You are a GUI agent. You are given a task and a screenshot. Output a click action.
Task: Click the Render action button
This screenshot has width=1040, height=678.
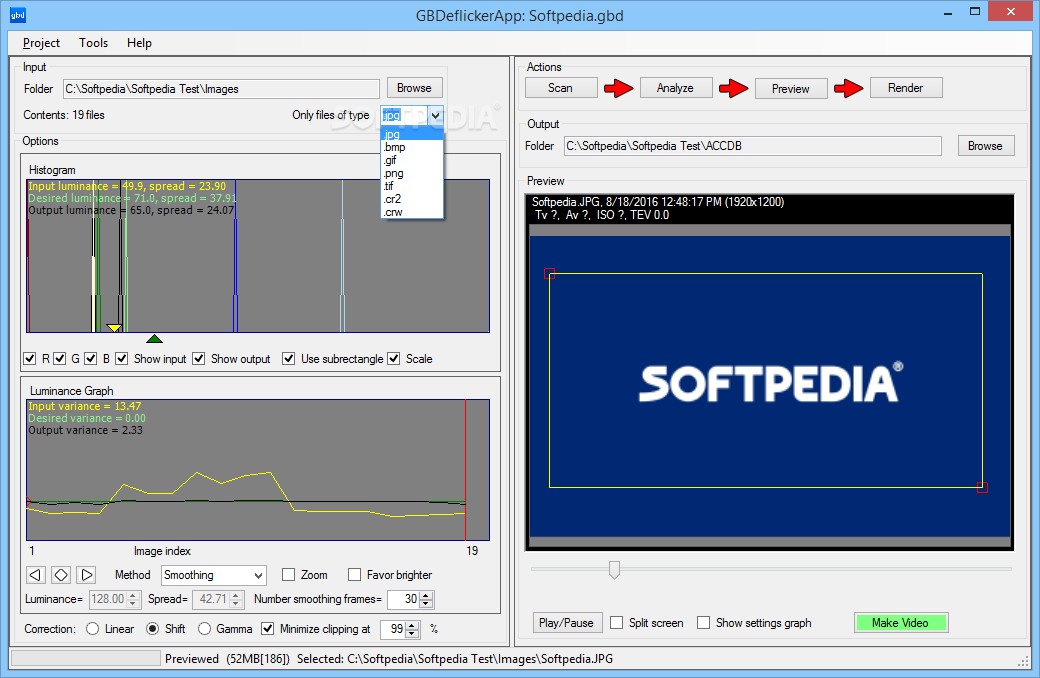[x=905, y=88]
